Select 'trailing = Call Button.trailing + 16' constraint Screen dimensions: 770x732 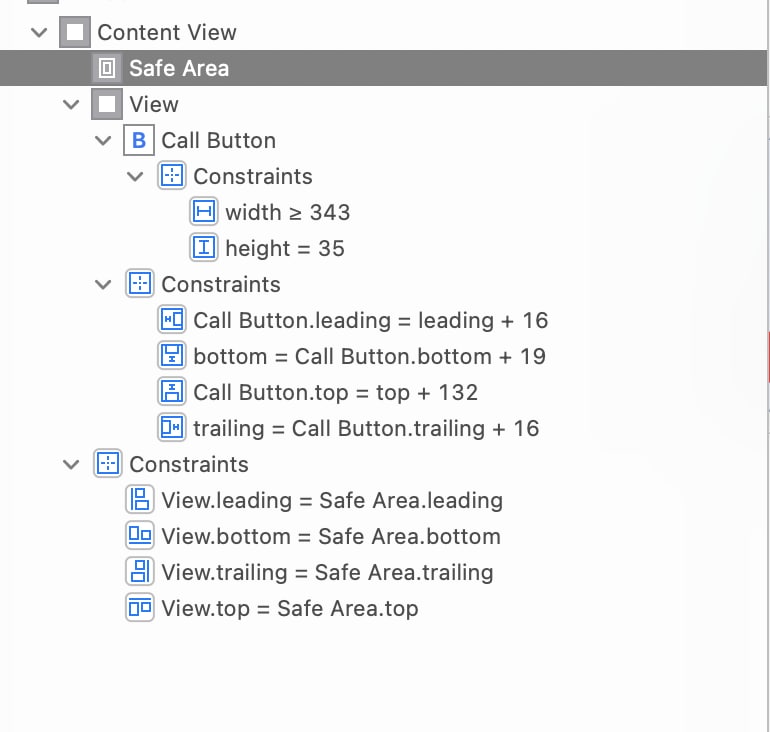coord(365,428)
